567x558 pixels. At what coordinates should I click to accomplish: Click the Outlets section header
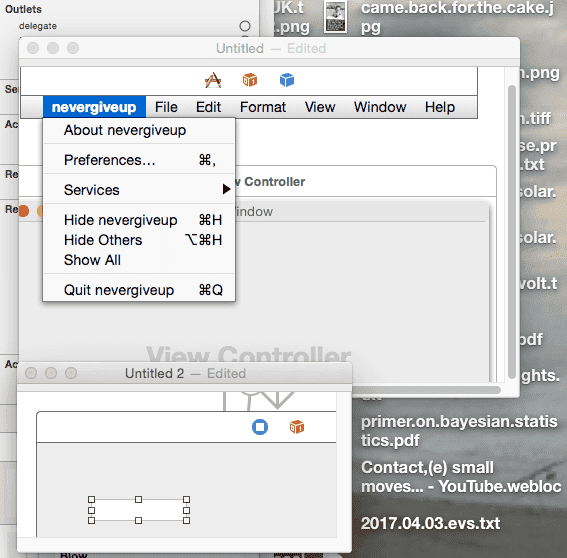point(23,9)
